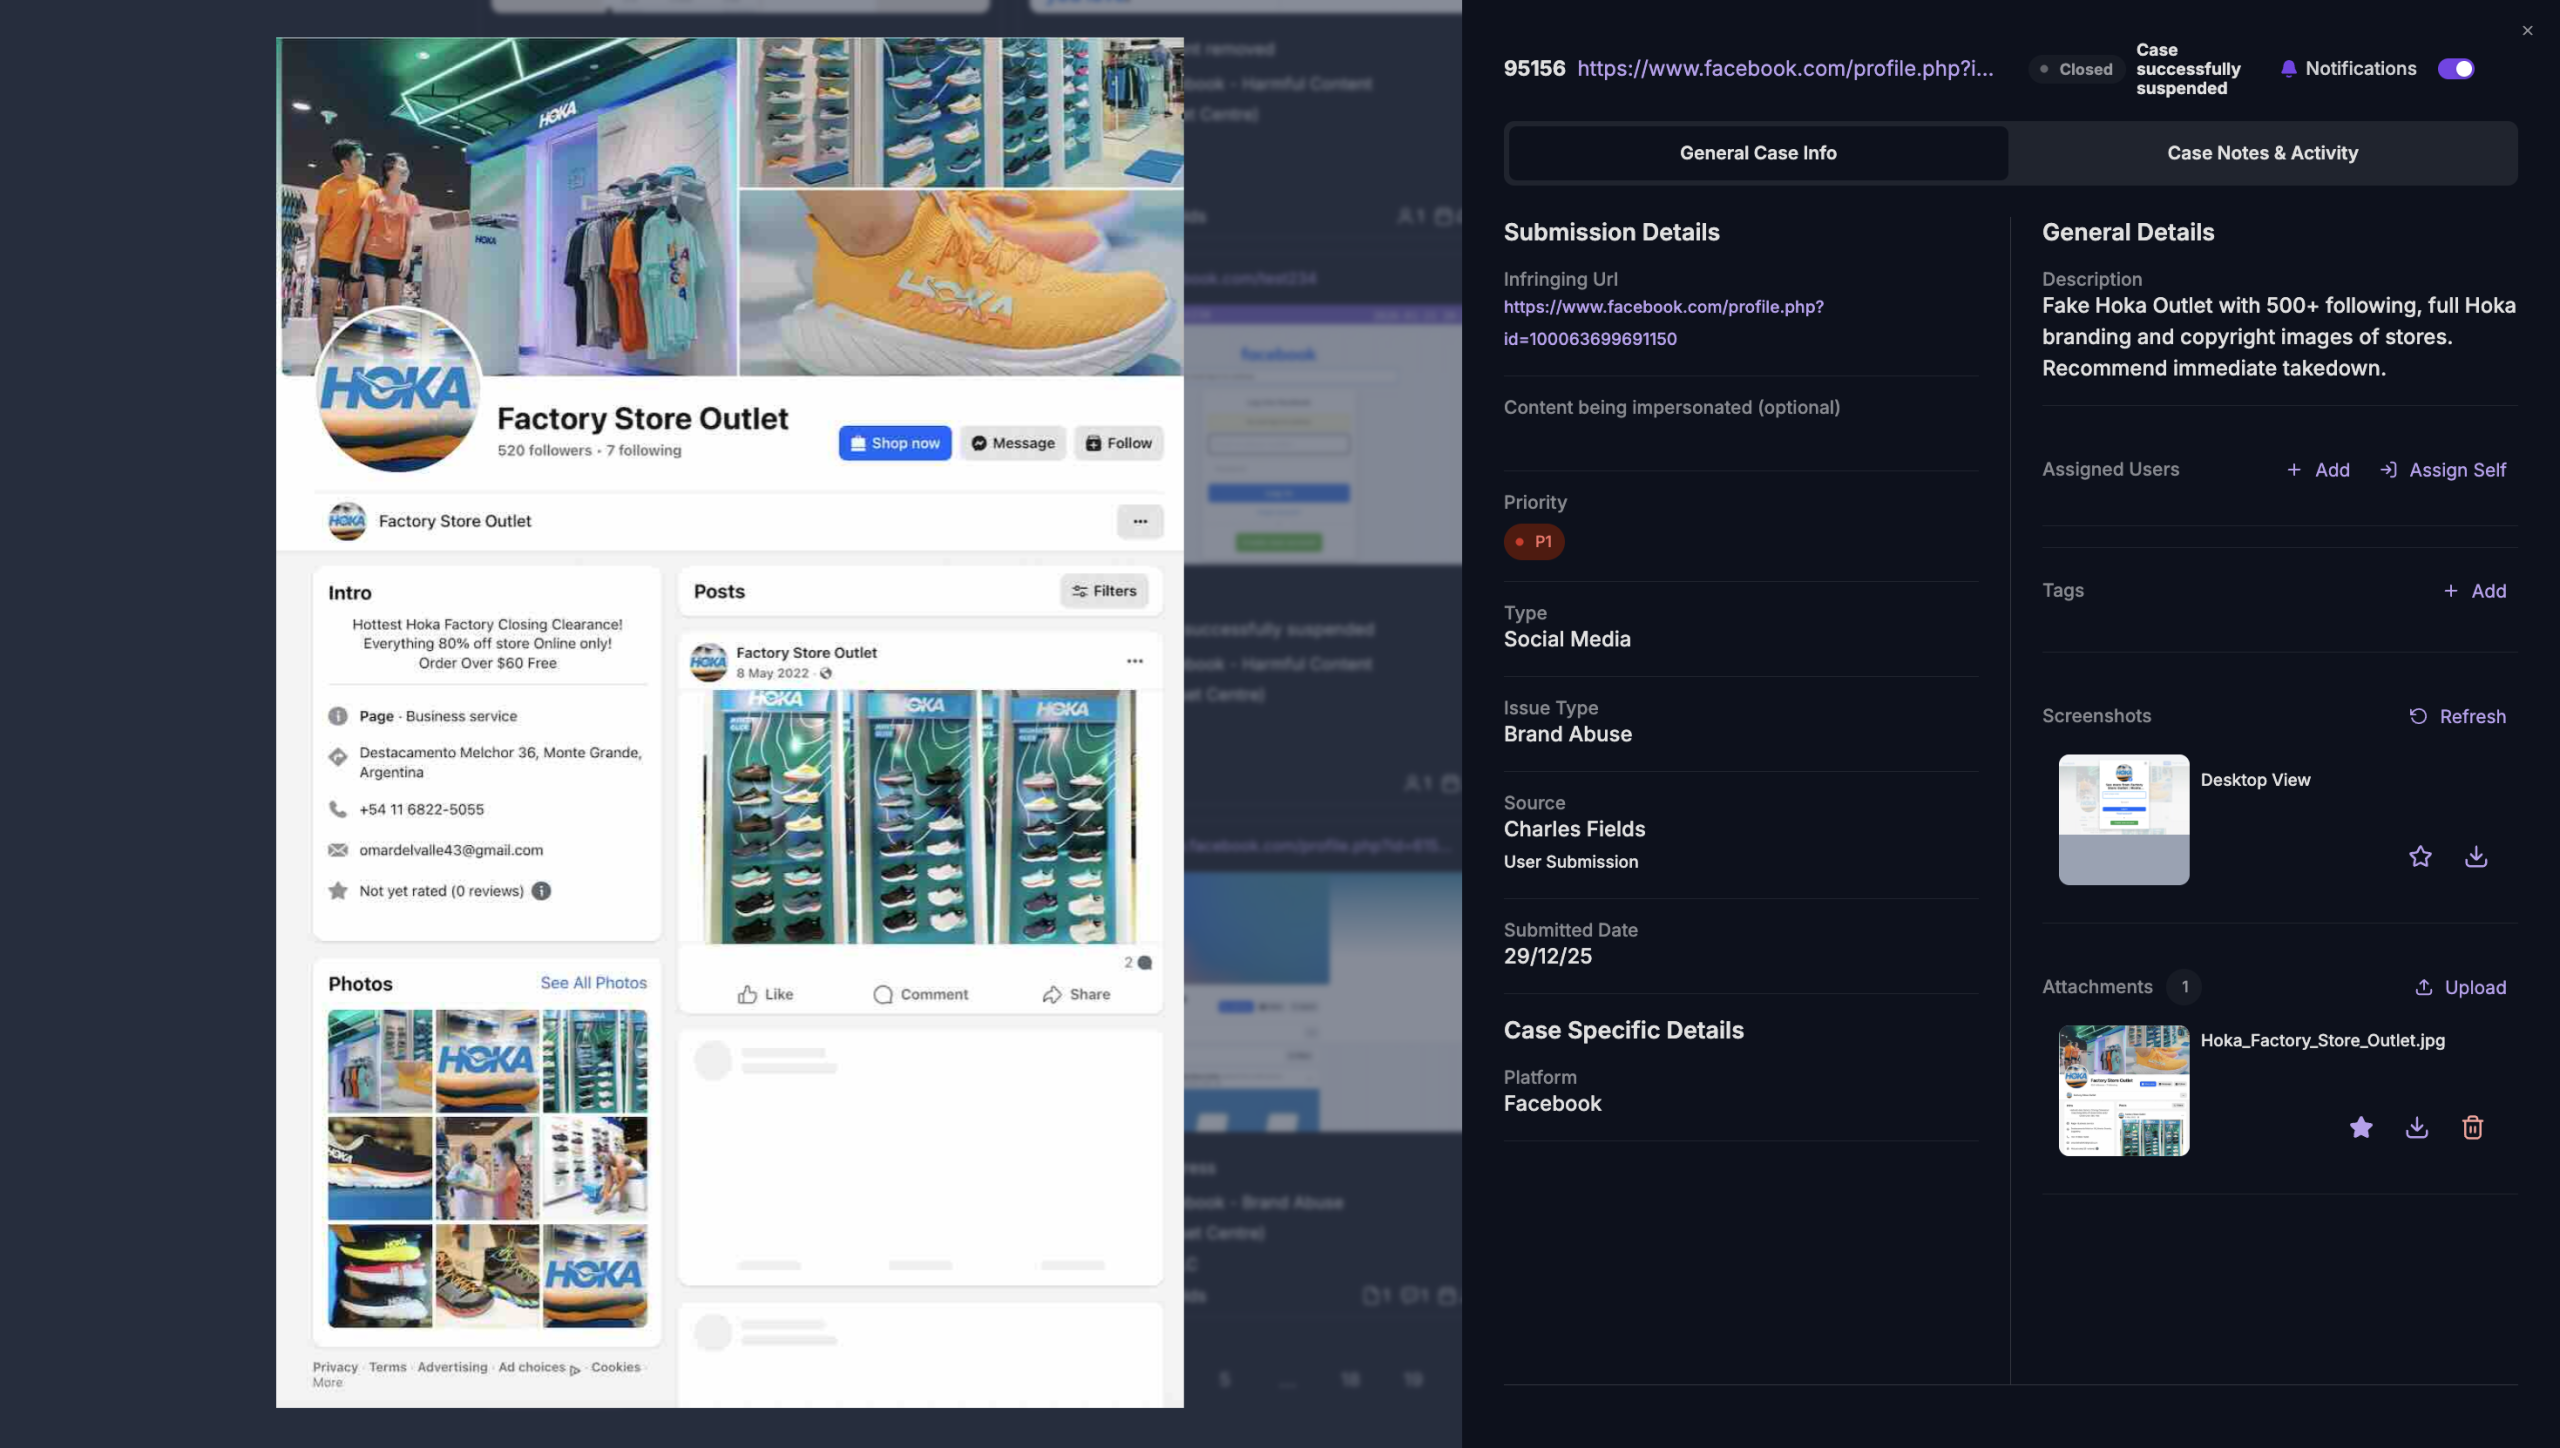Viewport: 2560px width, 1448px height.
Task: Open the page options ellipsis menu
Action: [1139, 521]
